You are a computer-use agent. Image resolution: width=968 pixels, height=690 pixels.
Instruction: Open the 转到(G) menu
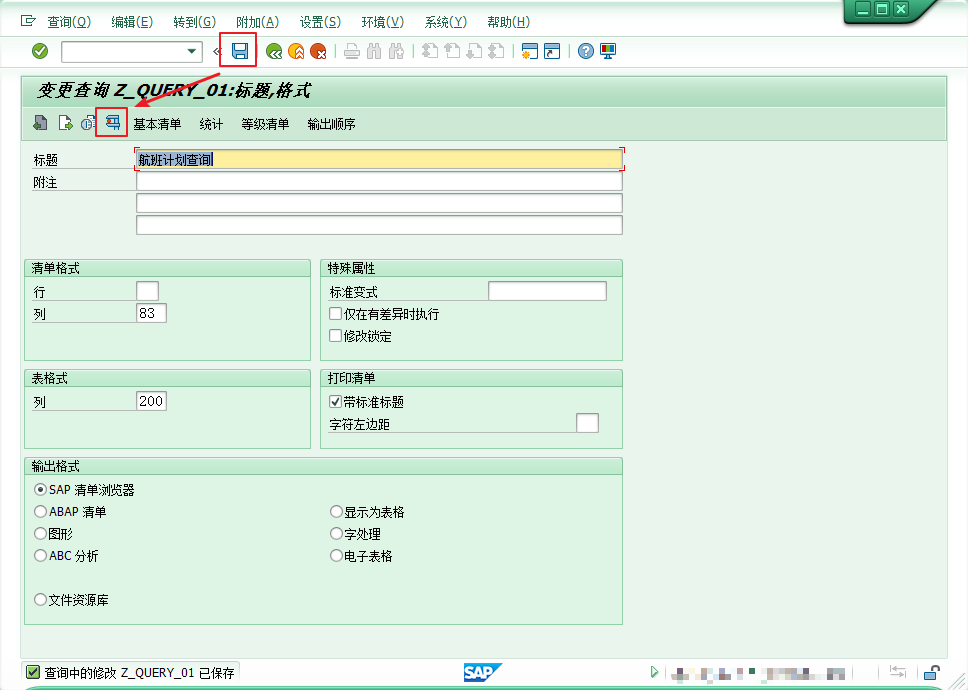pyautogui.click(x=194, y=22)
